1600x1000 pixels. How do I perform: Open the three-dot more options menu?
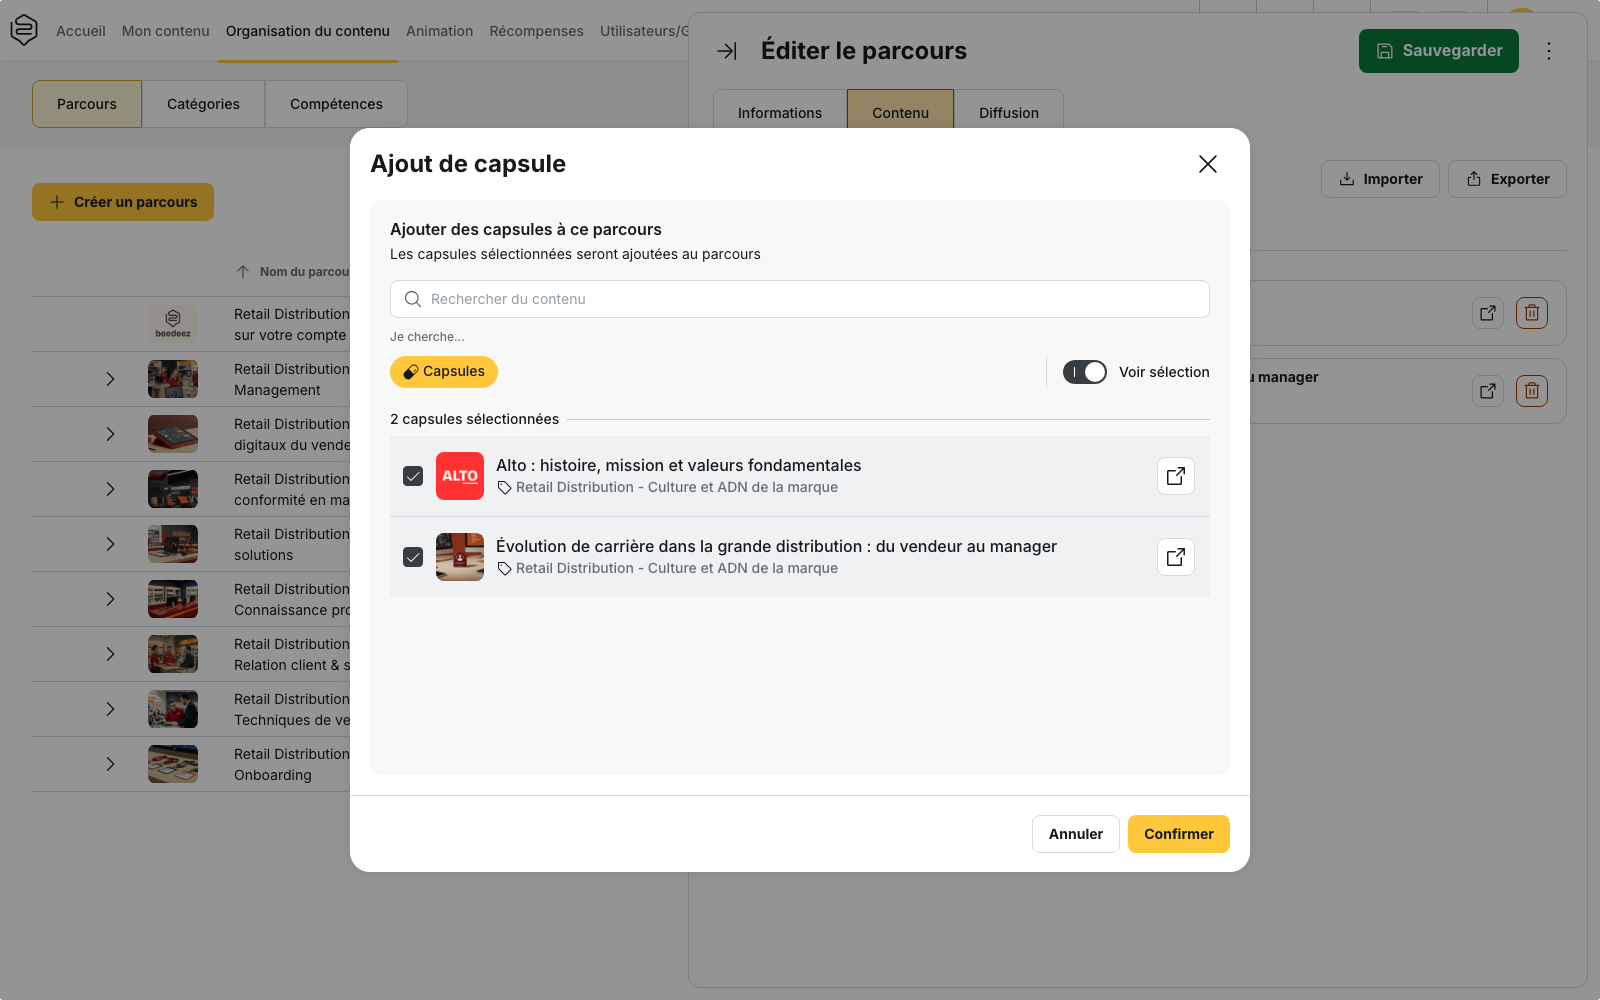[1549, 51]
